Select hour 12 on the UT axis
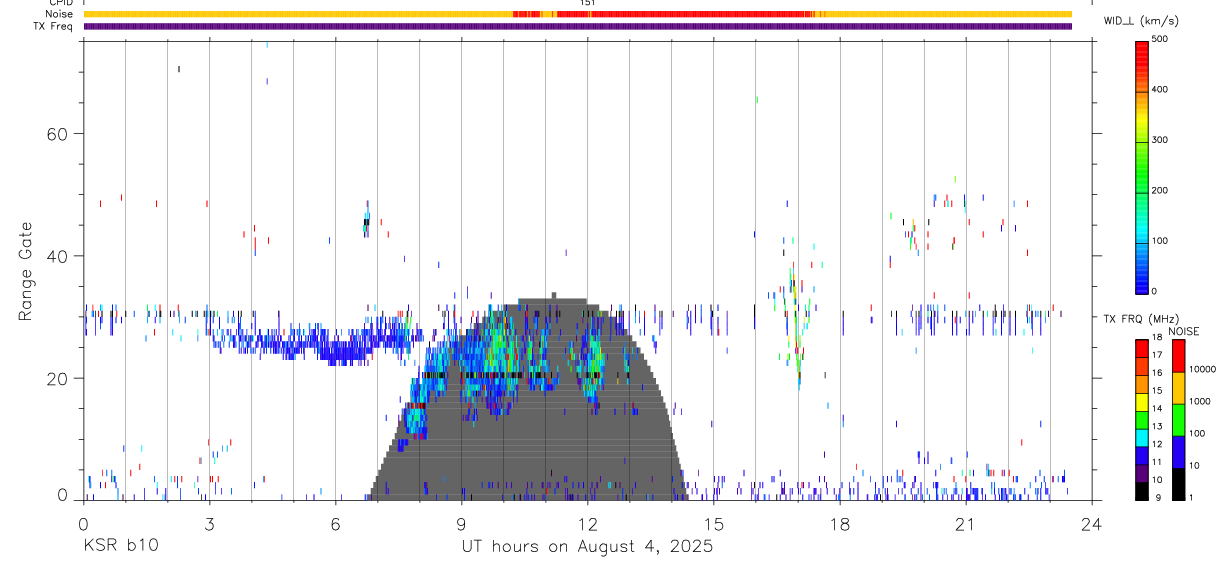1228x567 pixels. (587, 524)
